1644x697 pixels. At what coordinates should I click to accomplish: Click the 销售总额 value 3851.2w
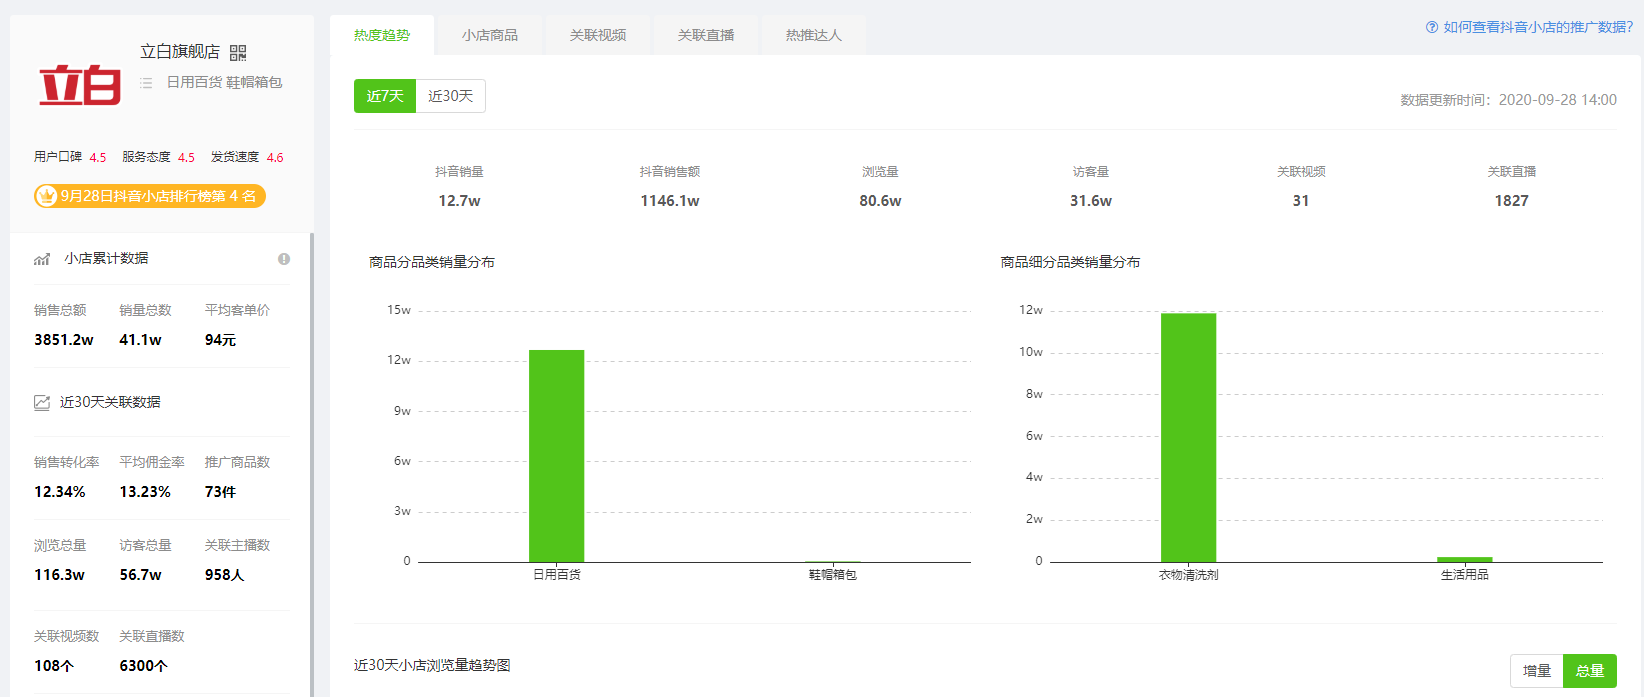[64, 340]
